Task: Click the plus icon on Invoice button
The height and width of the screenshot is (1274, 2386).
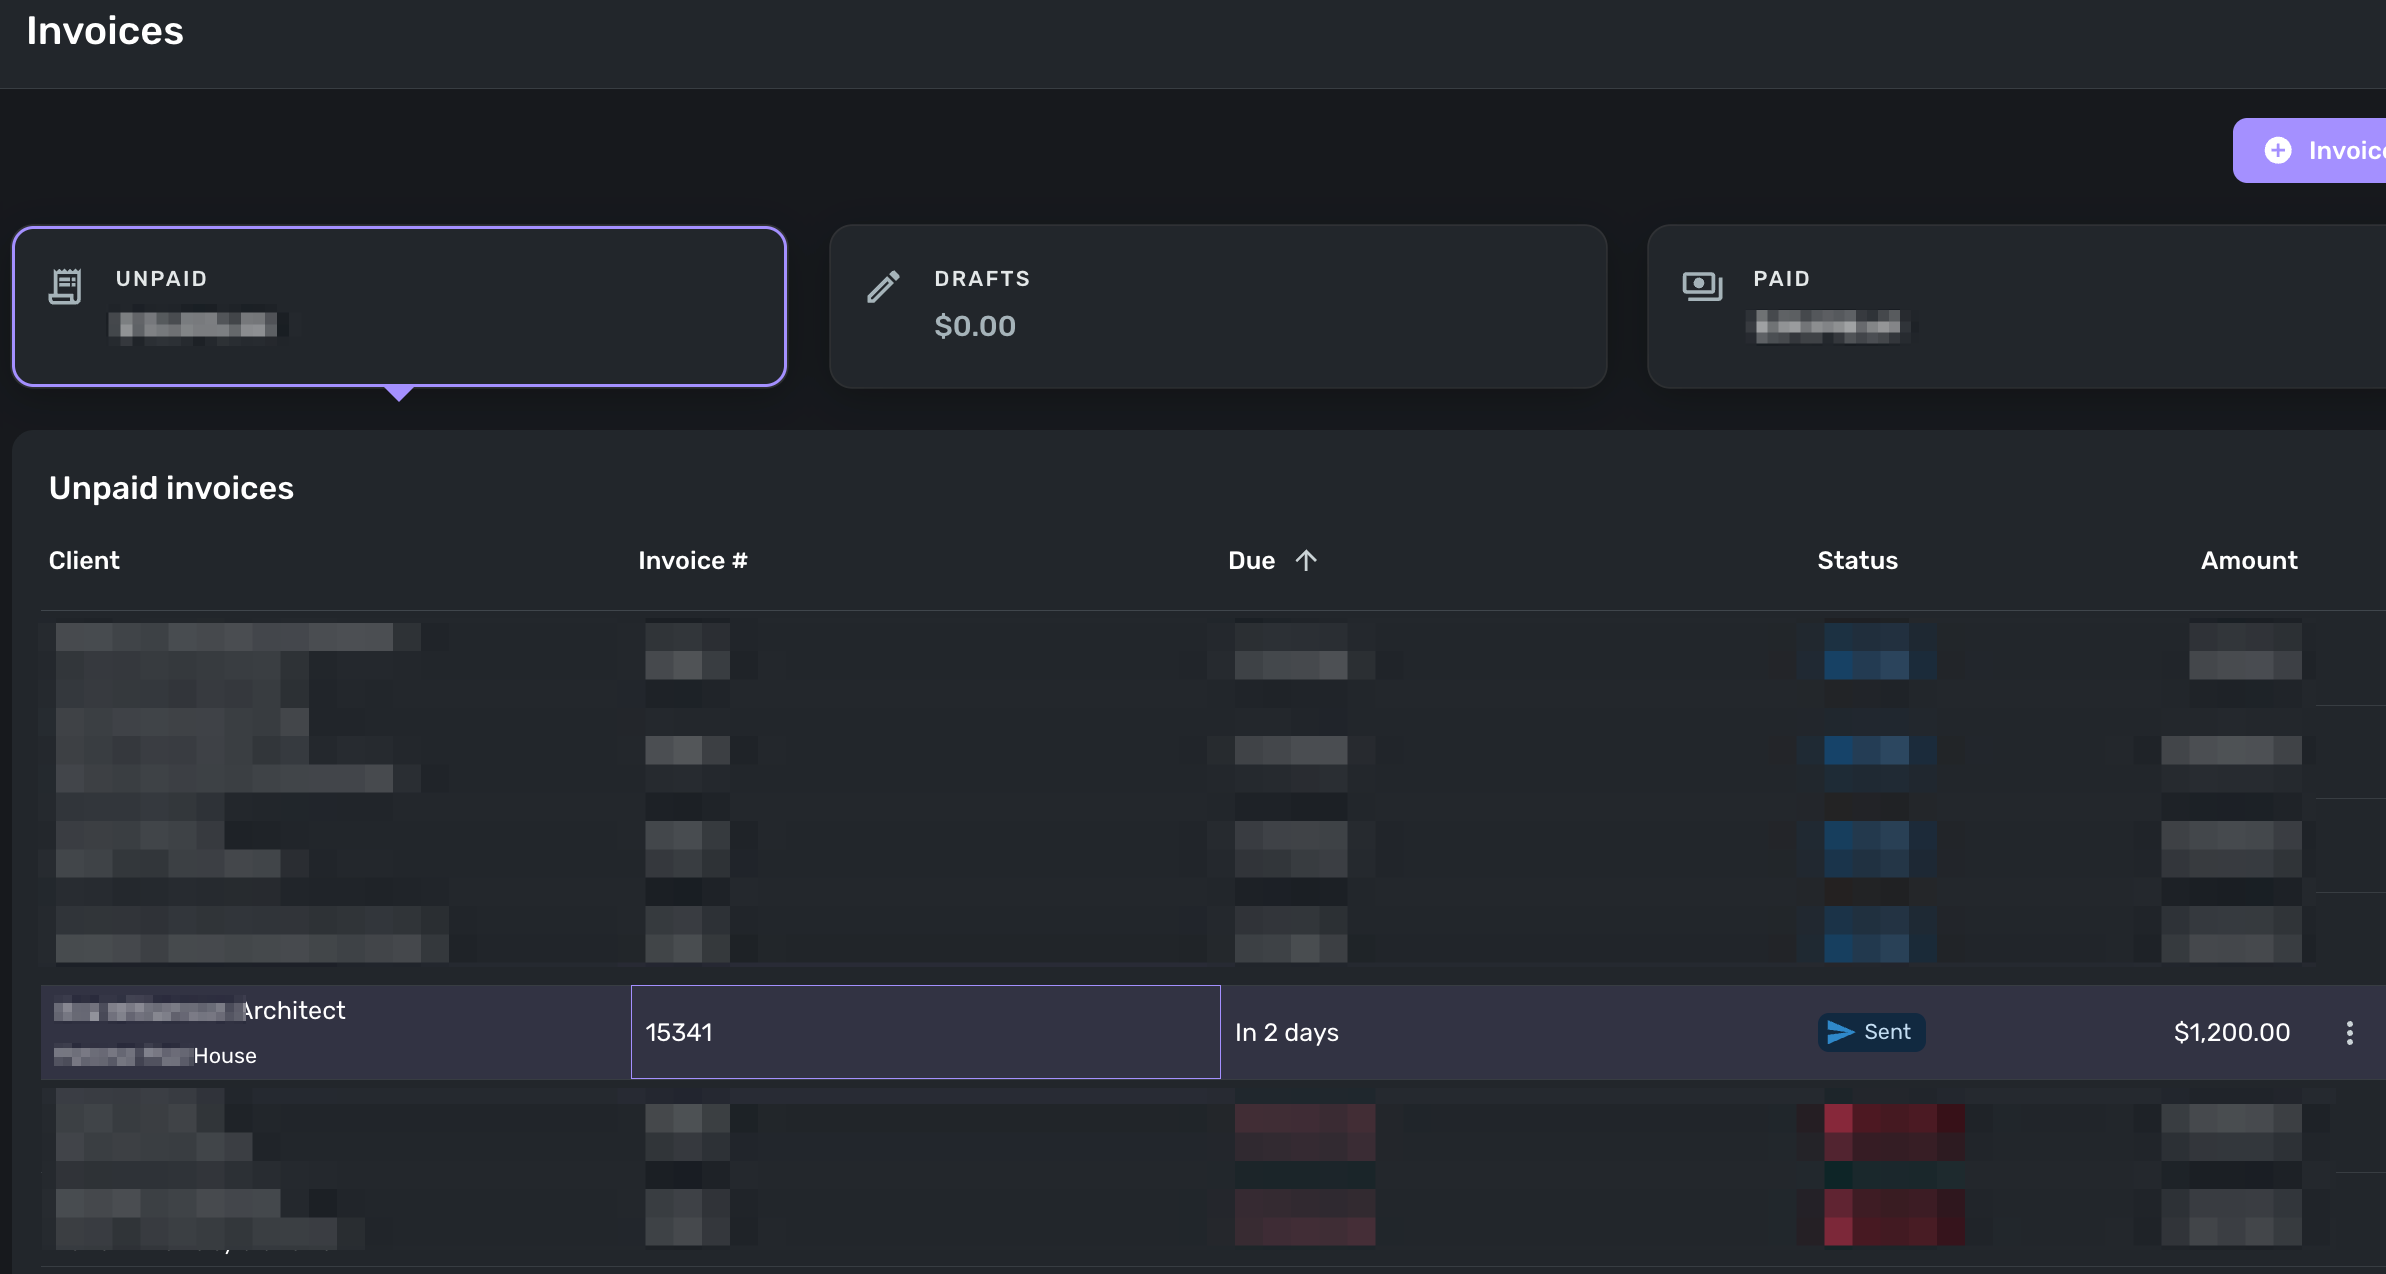Action: (2278, 151)
